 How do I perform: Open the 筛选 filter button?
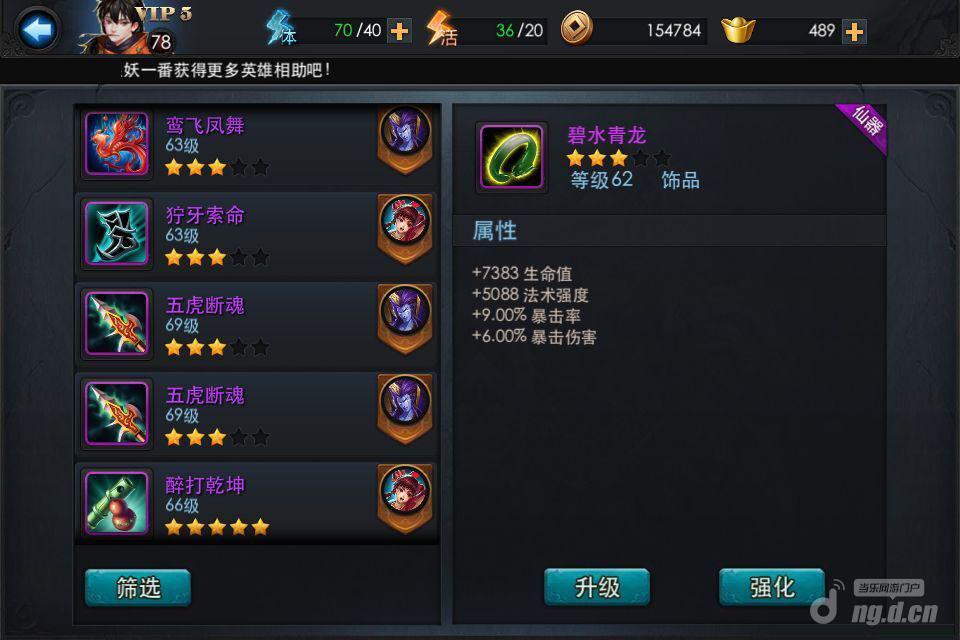tap(138, 588)
